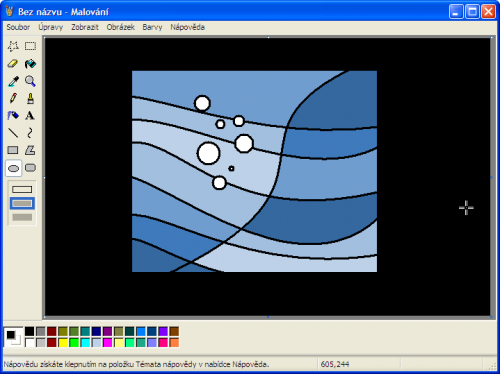Select the rectangular Select tool
Screen dimensions: 500x374
[30, 46]
